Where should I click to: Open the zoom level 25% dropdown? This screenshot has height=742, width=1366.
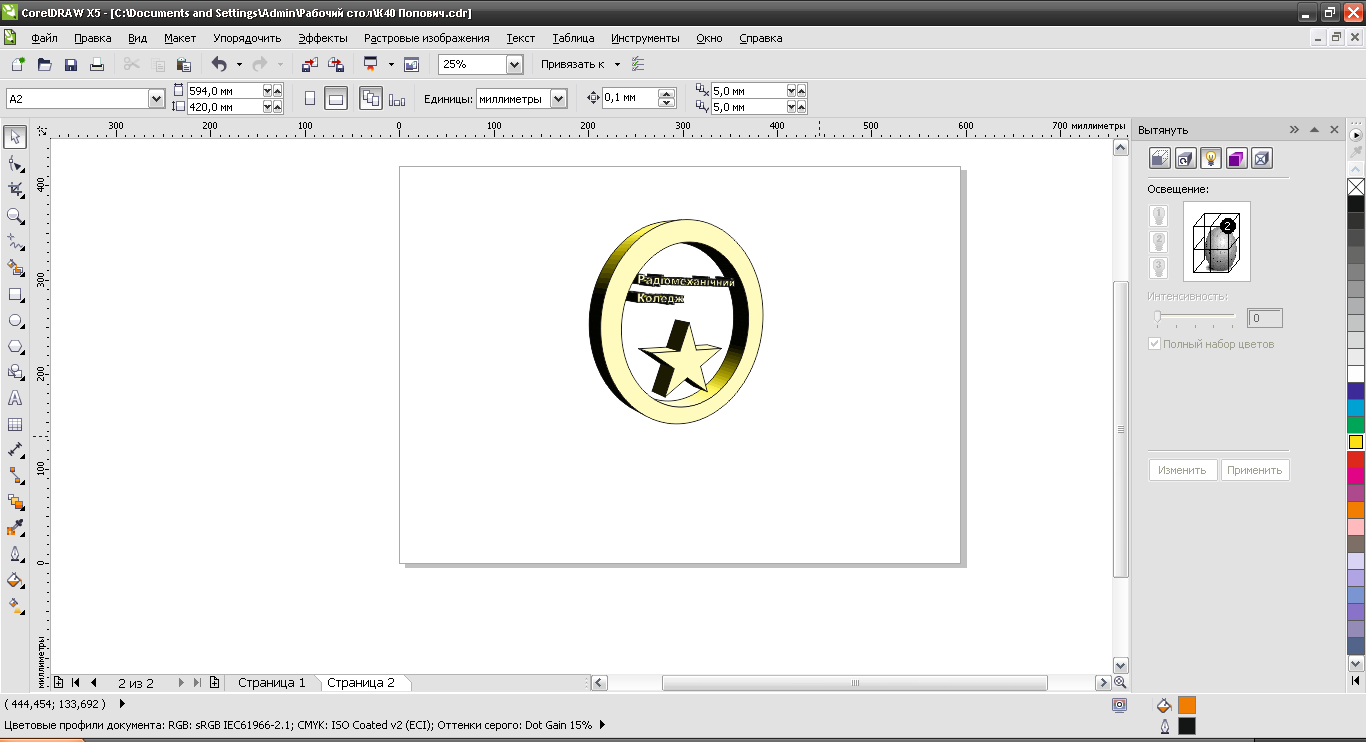point(514,64)
